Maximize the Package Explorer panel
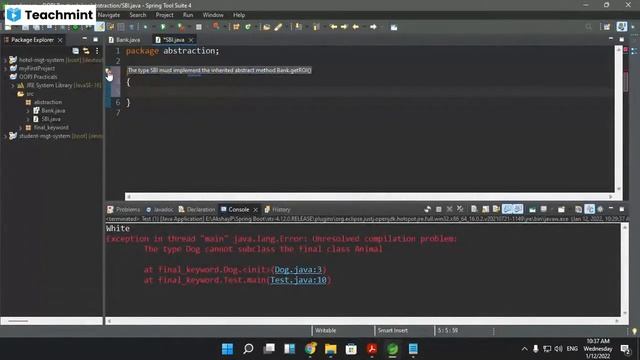This screenshot has width=640, height=360. point(96,39)
